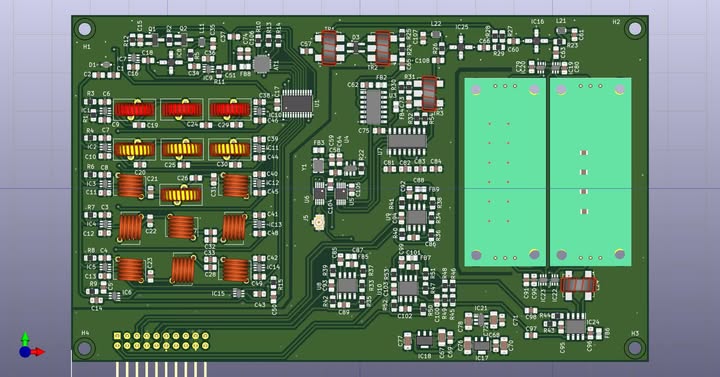Click the IC18 regulator component
The height and width of the screenshot is (377, 720).
424,340
